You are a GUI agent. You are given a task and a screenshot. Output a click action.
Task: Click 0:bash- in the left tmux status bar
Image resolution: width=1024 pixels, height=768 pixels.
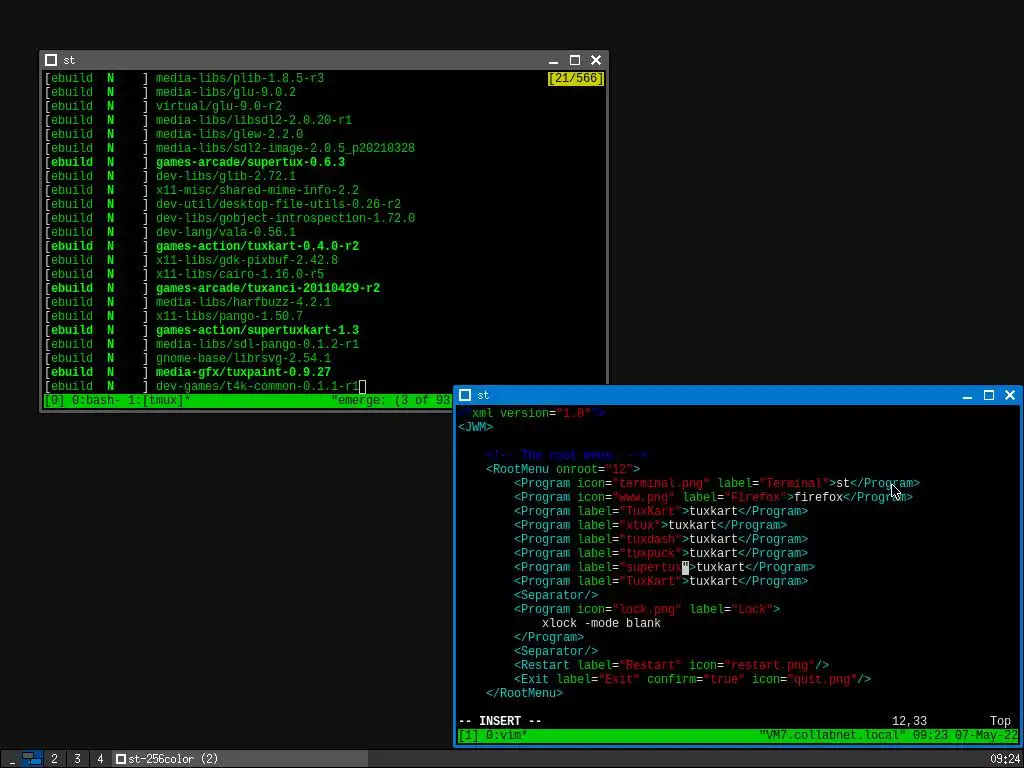(x=96, y=400)
